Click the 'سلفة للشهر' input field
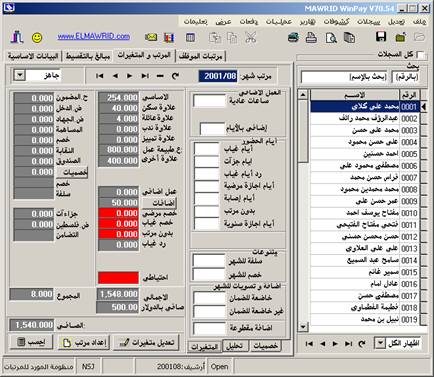This screenshot has height=377, width=434. [x=209, y=261]
